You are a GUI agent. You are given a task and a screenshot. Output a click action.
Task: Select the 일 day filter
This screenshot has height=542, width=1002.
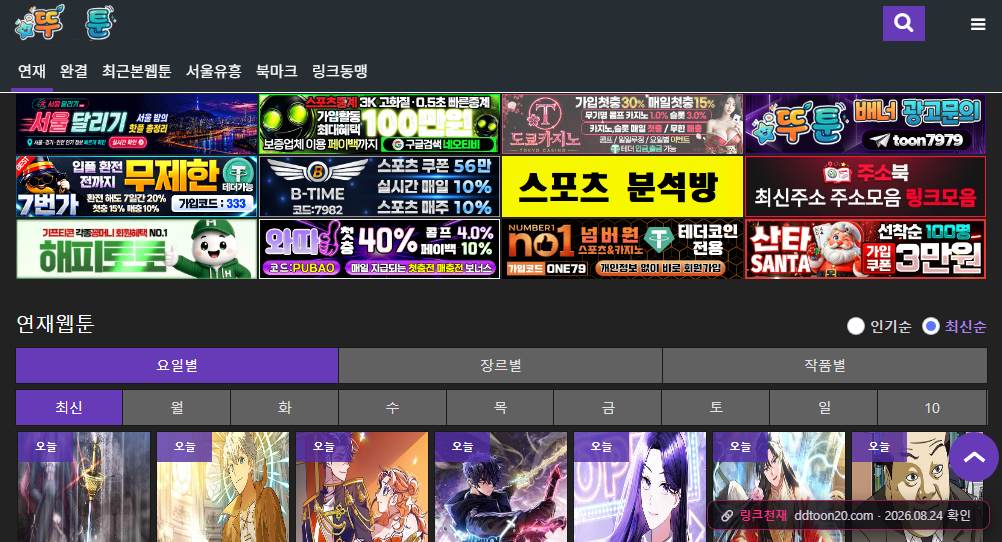(824, 407)
